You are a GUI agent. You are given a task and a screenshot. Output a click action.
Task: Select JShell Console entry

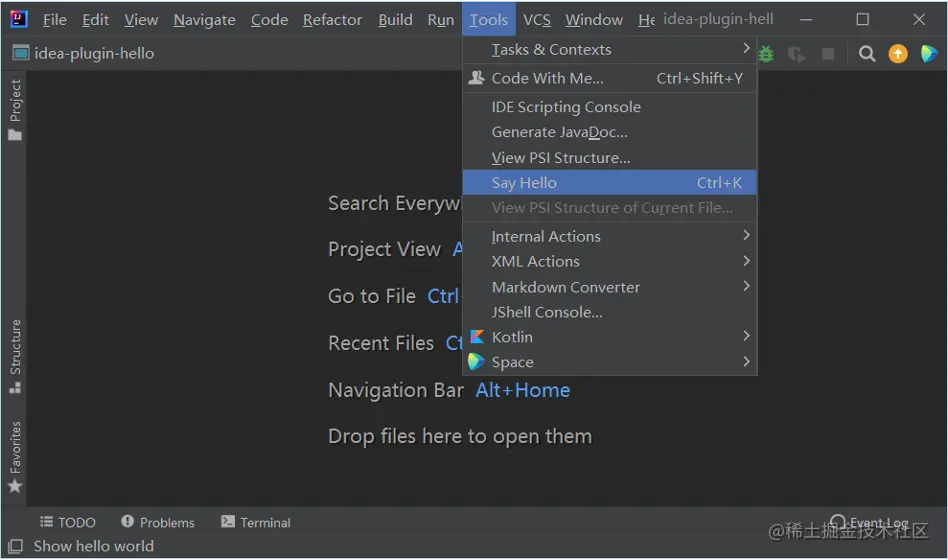[x=609, y=313]
